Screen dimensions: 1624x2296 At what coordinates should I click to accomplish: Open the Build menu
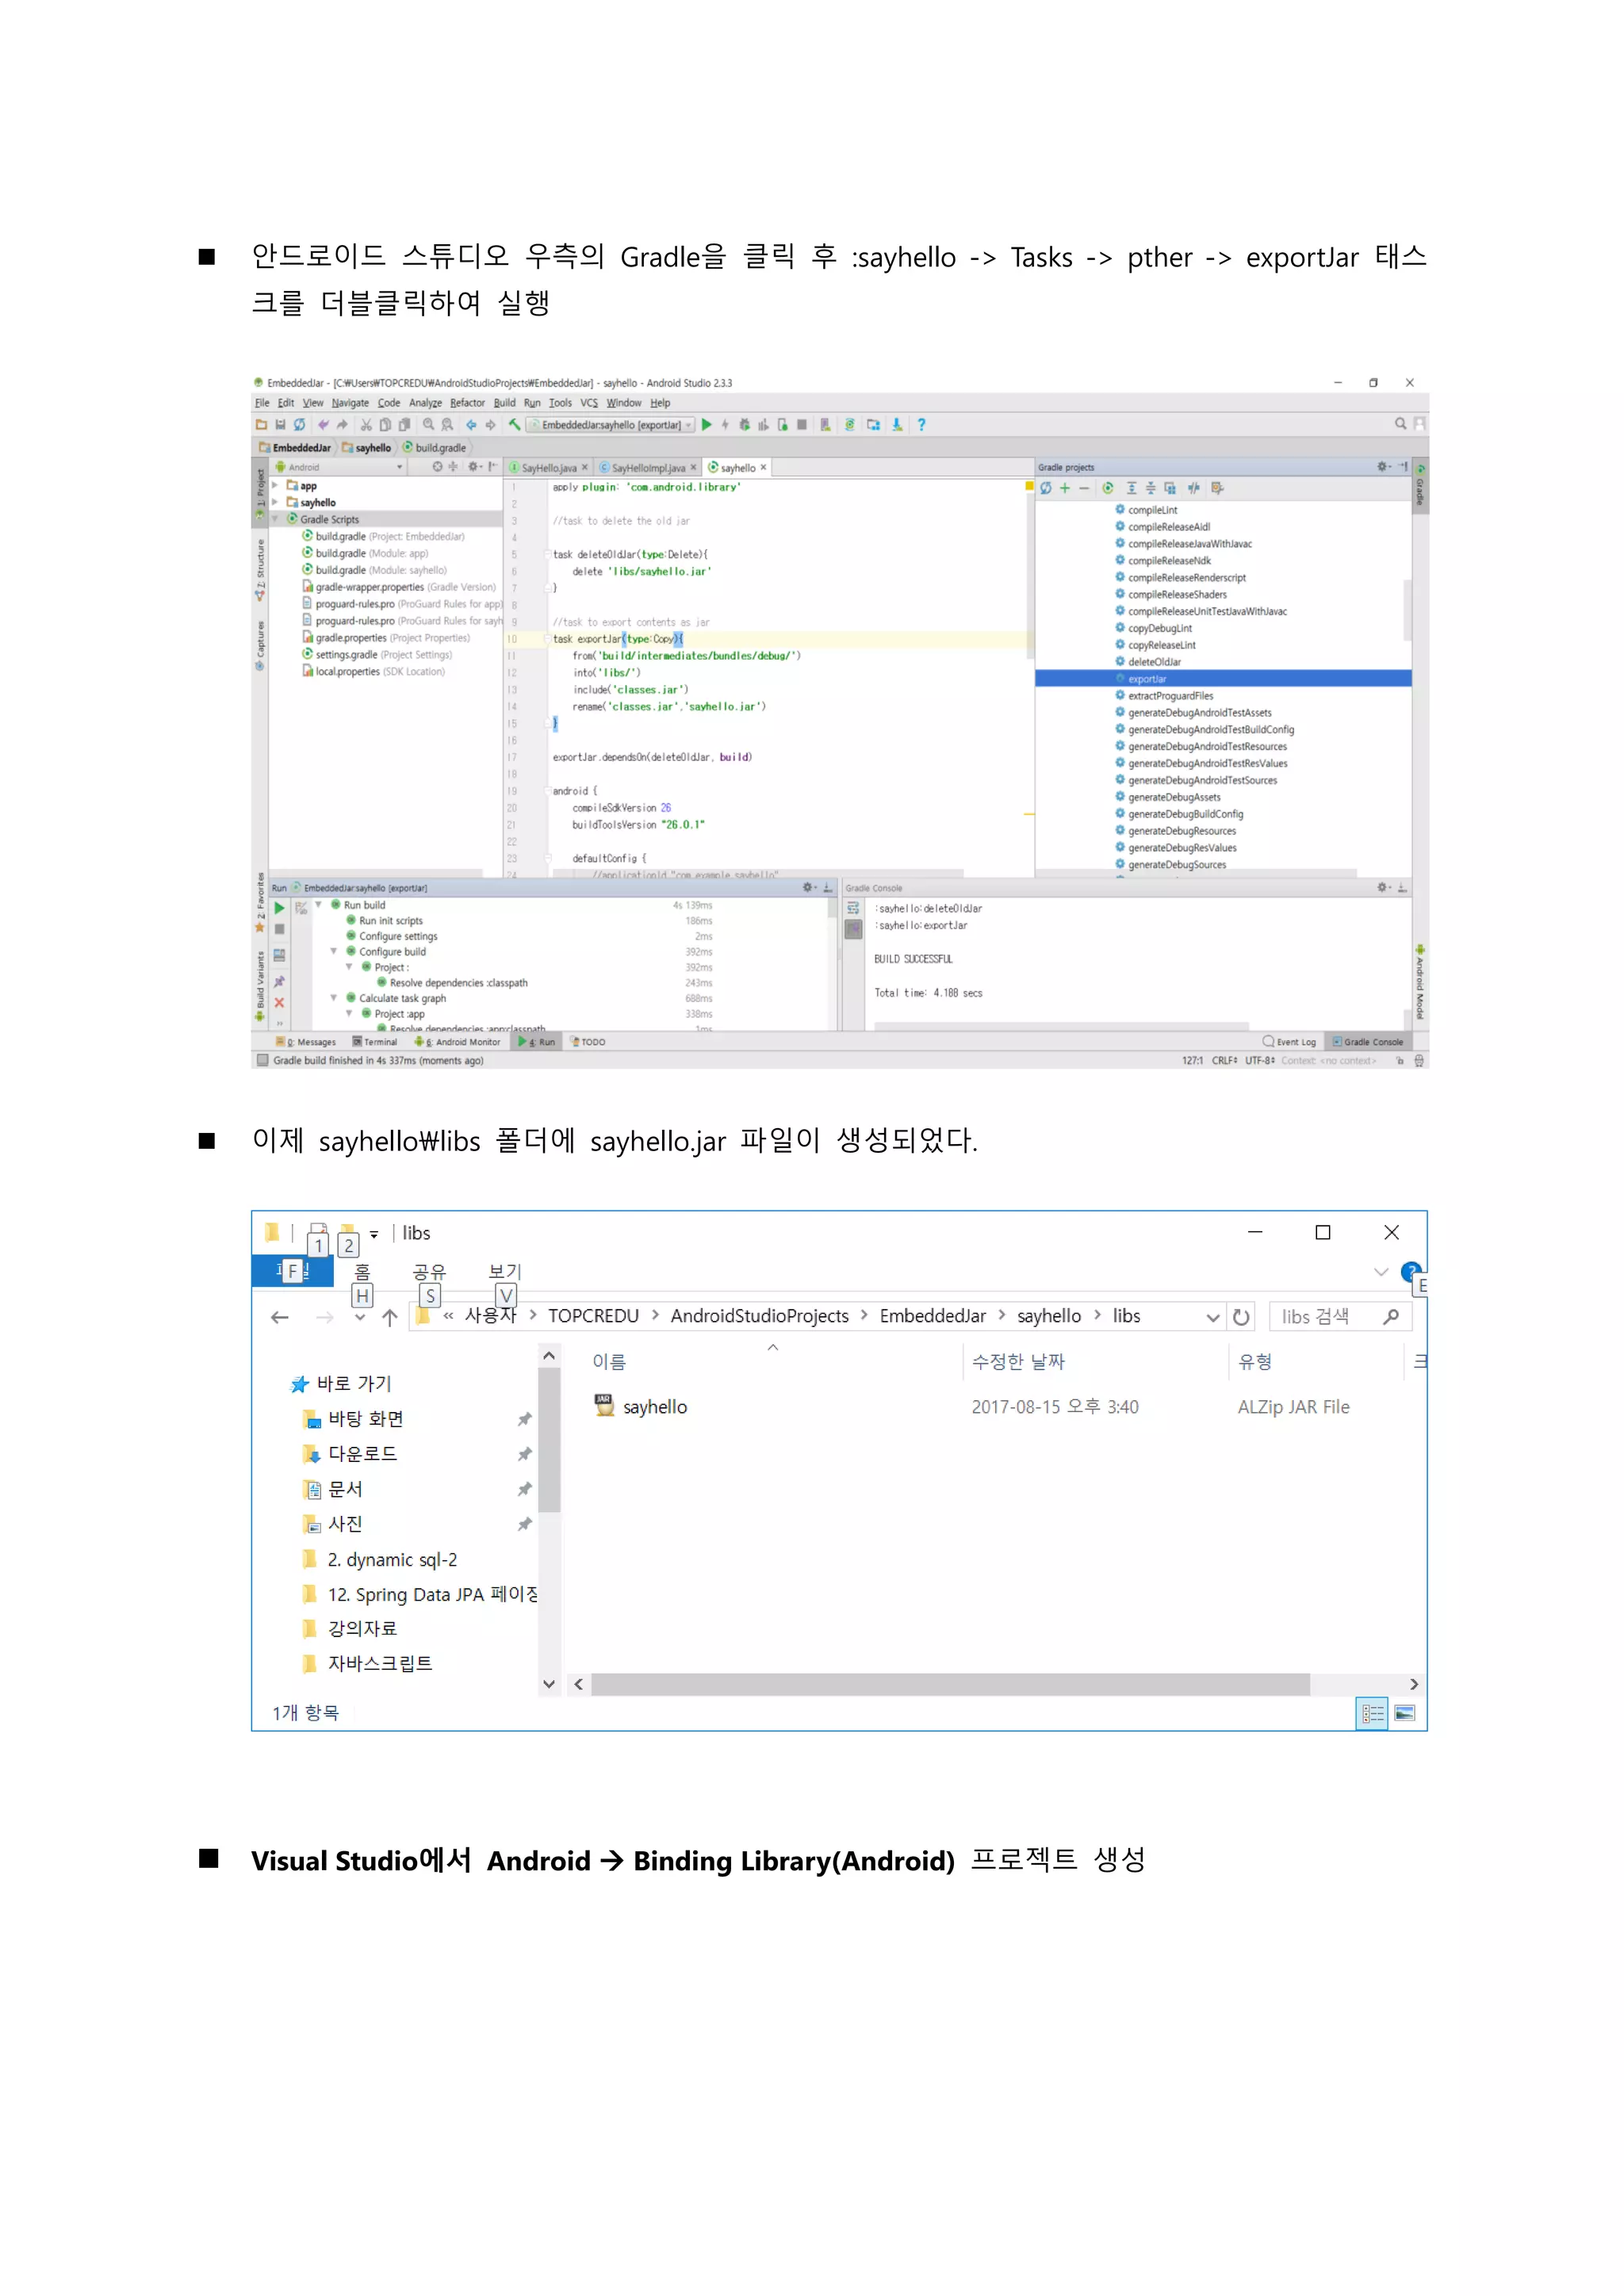point(504,403)
